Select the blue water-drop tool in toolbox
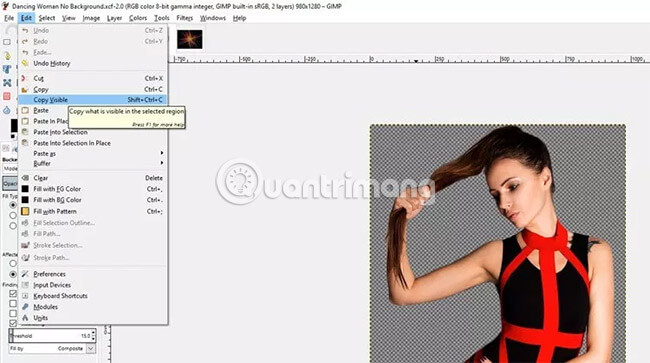Image resolution: width=650 pixels, height=363 pixels. [x=7, y=110]
